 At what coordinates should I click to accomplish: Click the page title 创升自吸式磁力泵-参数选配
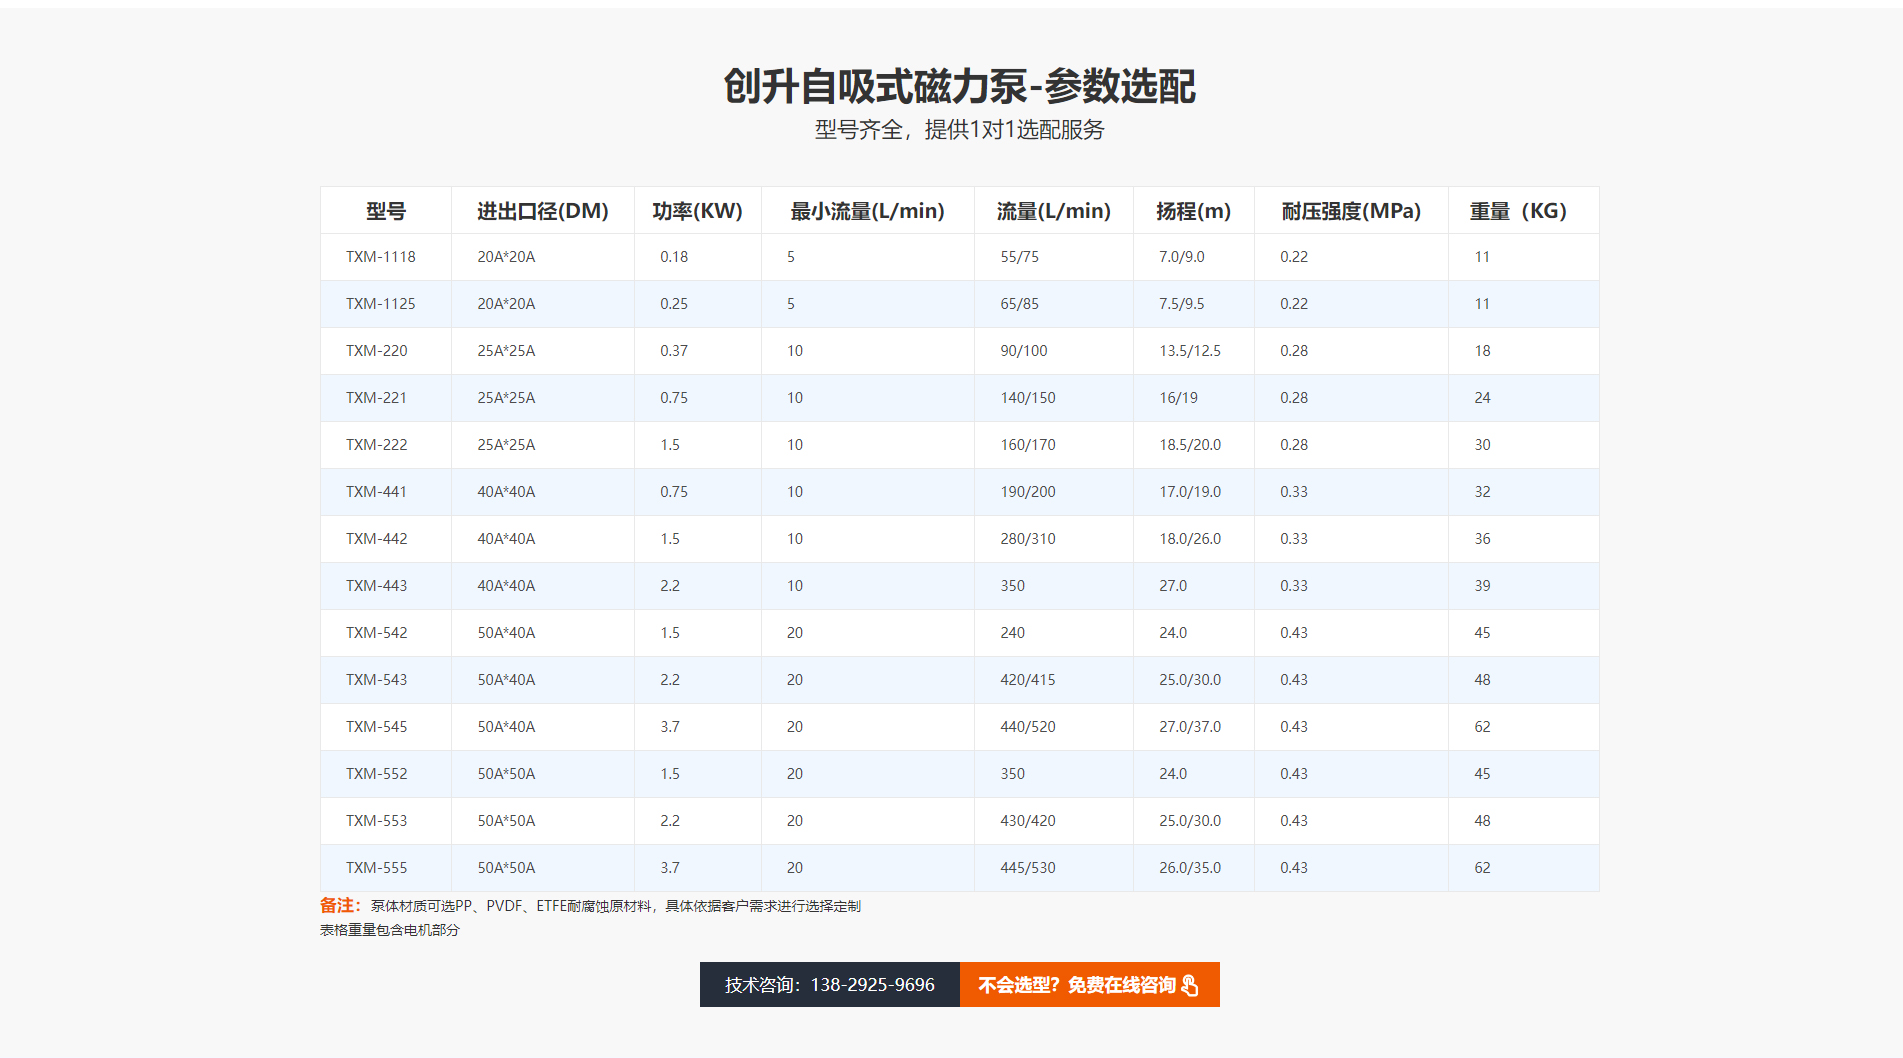coord(959,87)
